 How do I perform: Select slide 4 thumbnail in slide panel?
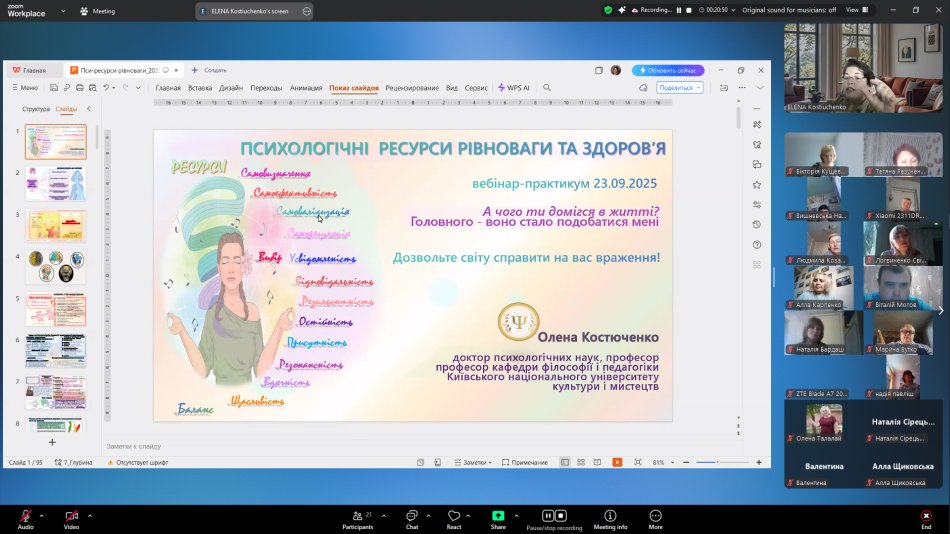click(56, 267)
